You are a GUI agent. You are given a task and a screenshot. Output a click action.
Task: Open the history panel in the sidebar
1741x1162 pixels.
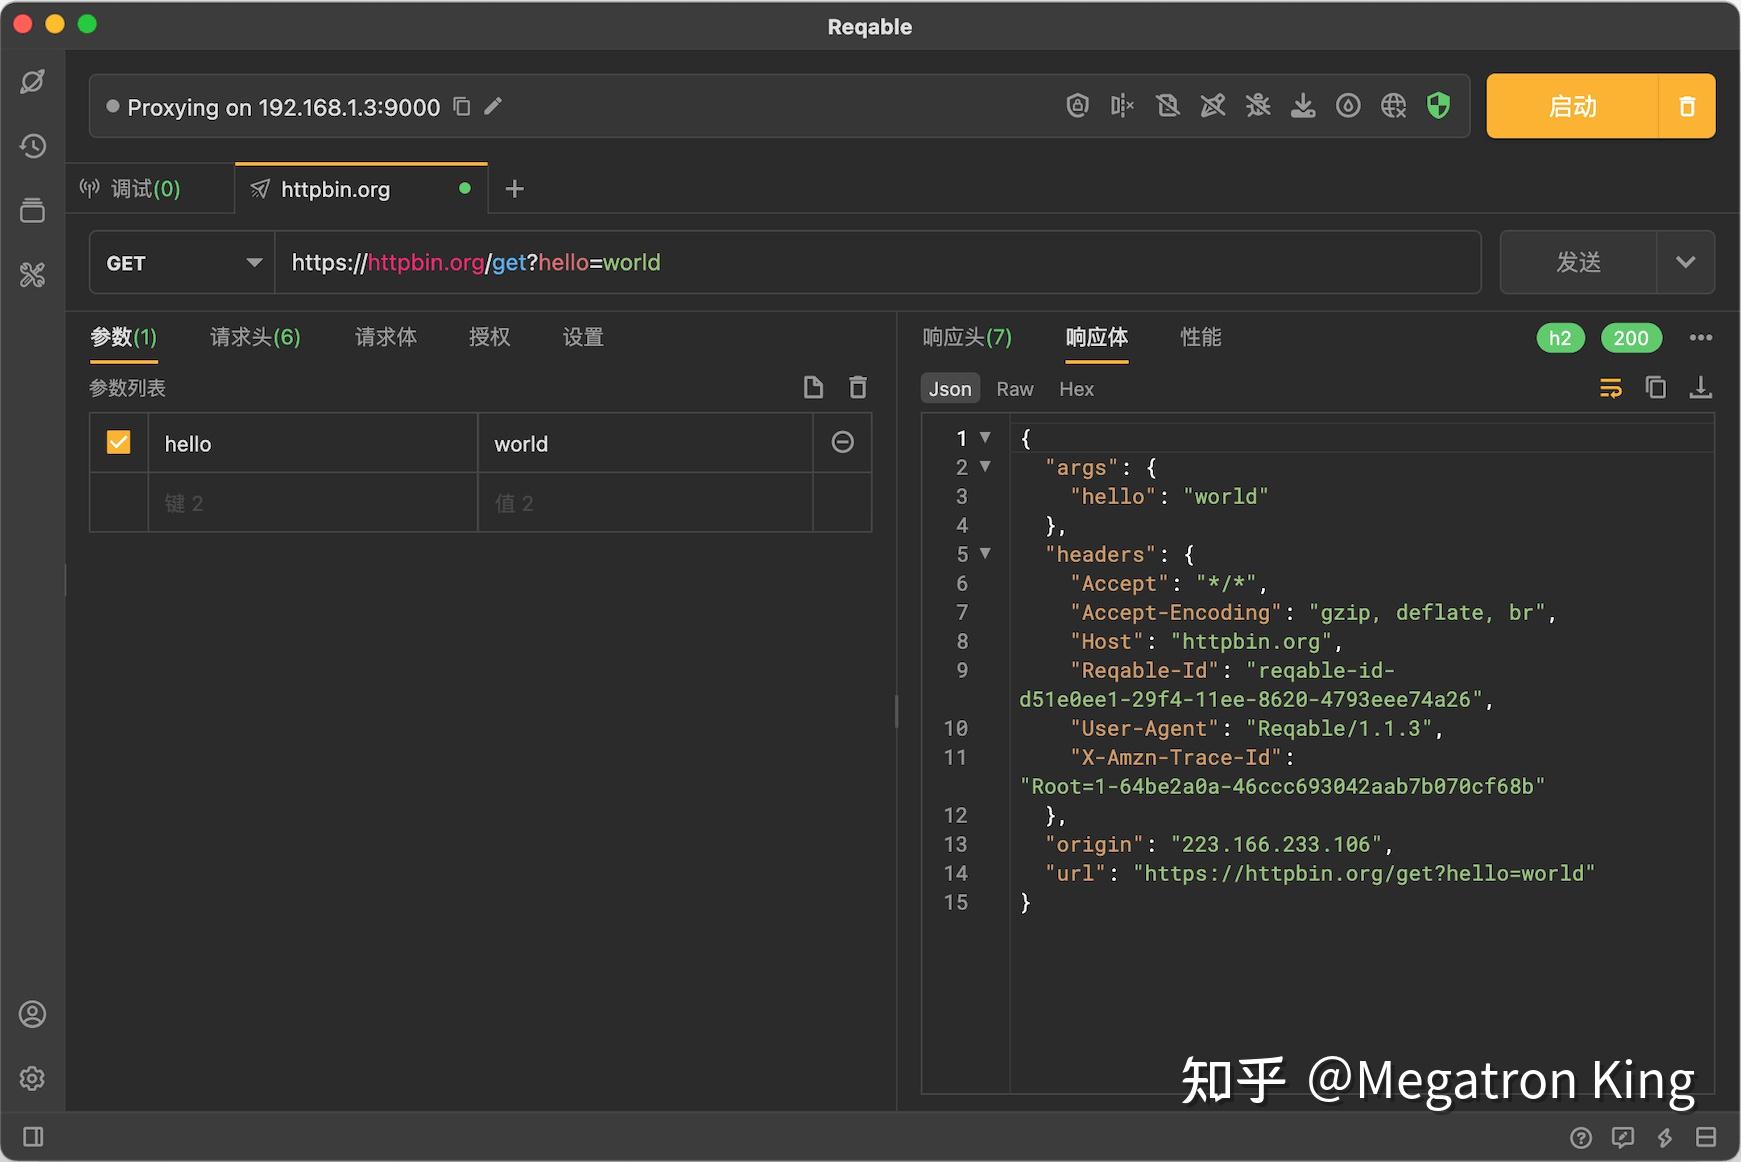33,146
